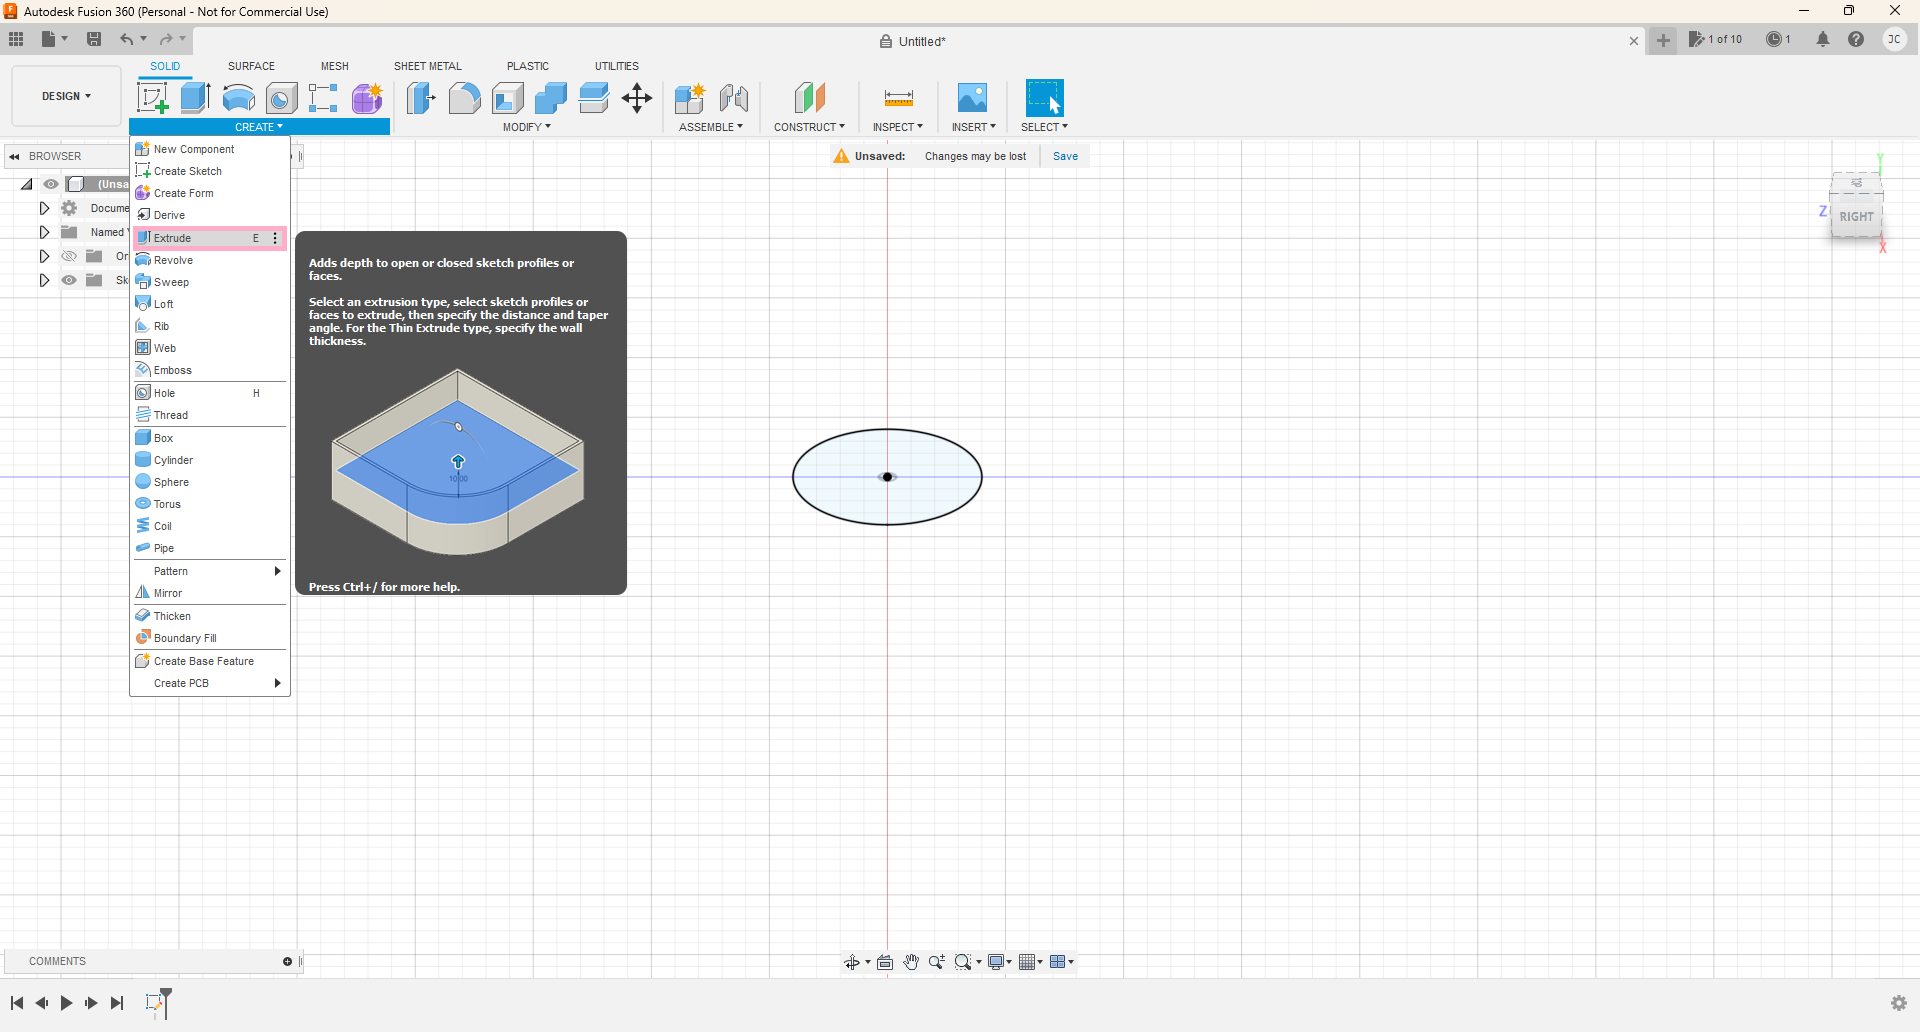Switch to the MESH tab
This screenshot has width=1920, height=1032.
(x=335, y=66)
